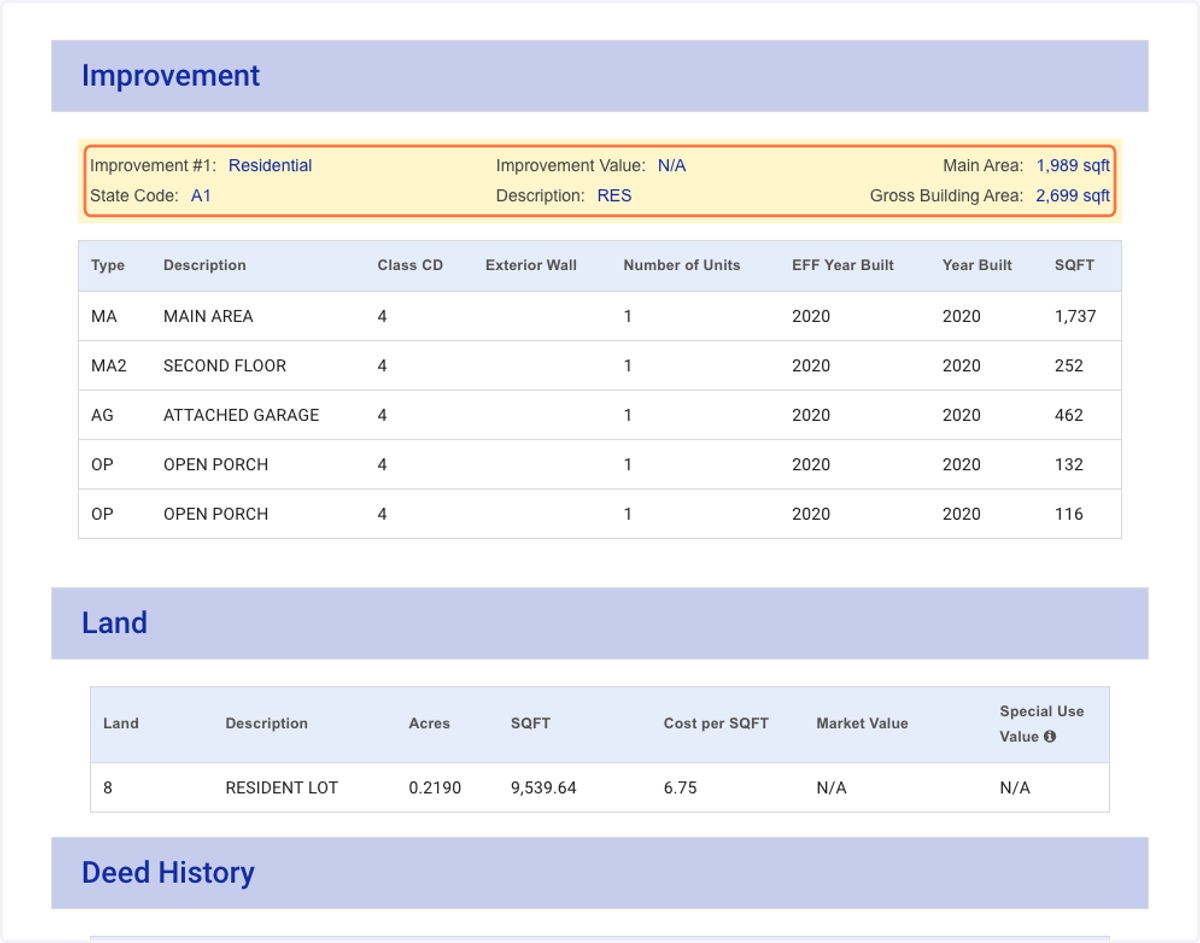Click the Cost per SQFT column header

click(716, 724)
